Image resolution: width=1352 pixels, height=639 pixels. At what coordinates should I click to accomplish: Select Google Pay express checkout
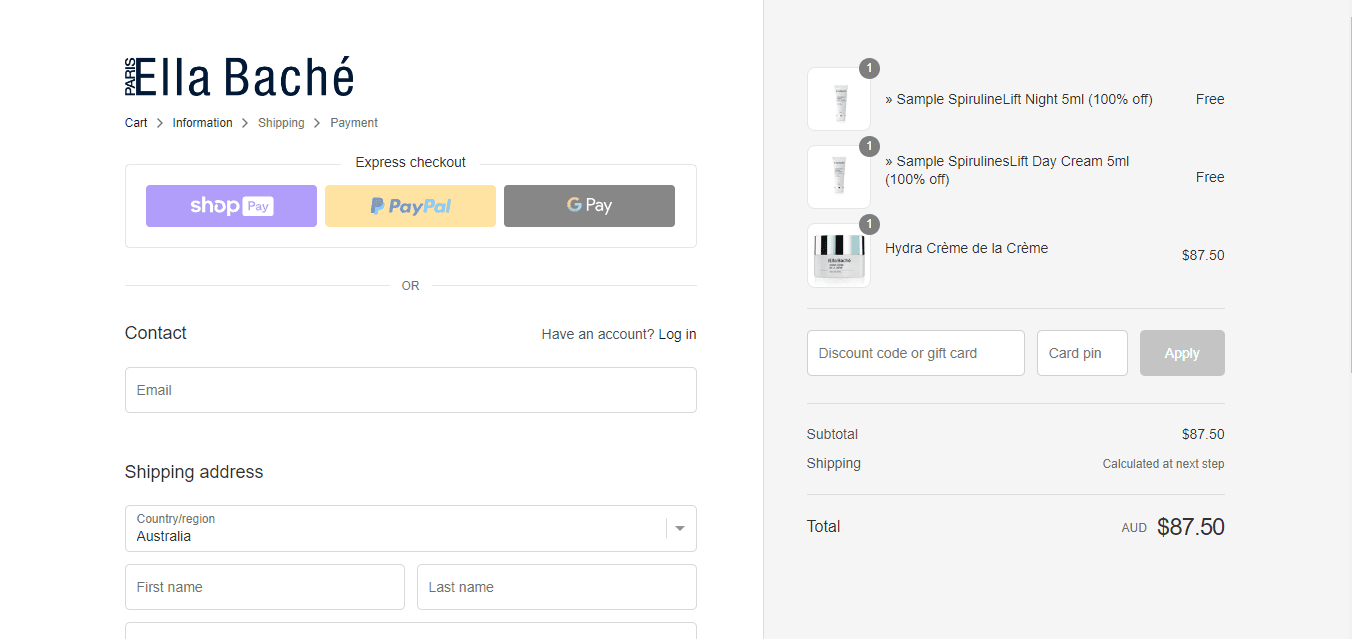point(589,206)
